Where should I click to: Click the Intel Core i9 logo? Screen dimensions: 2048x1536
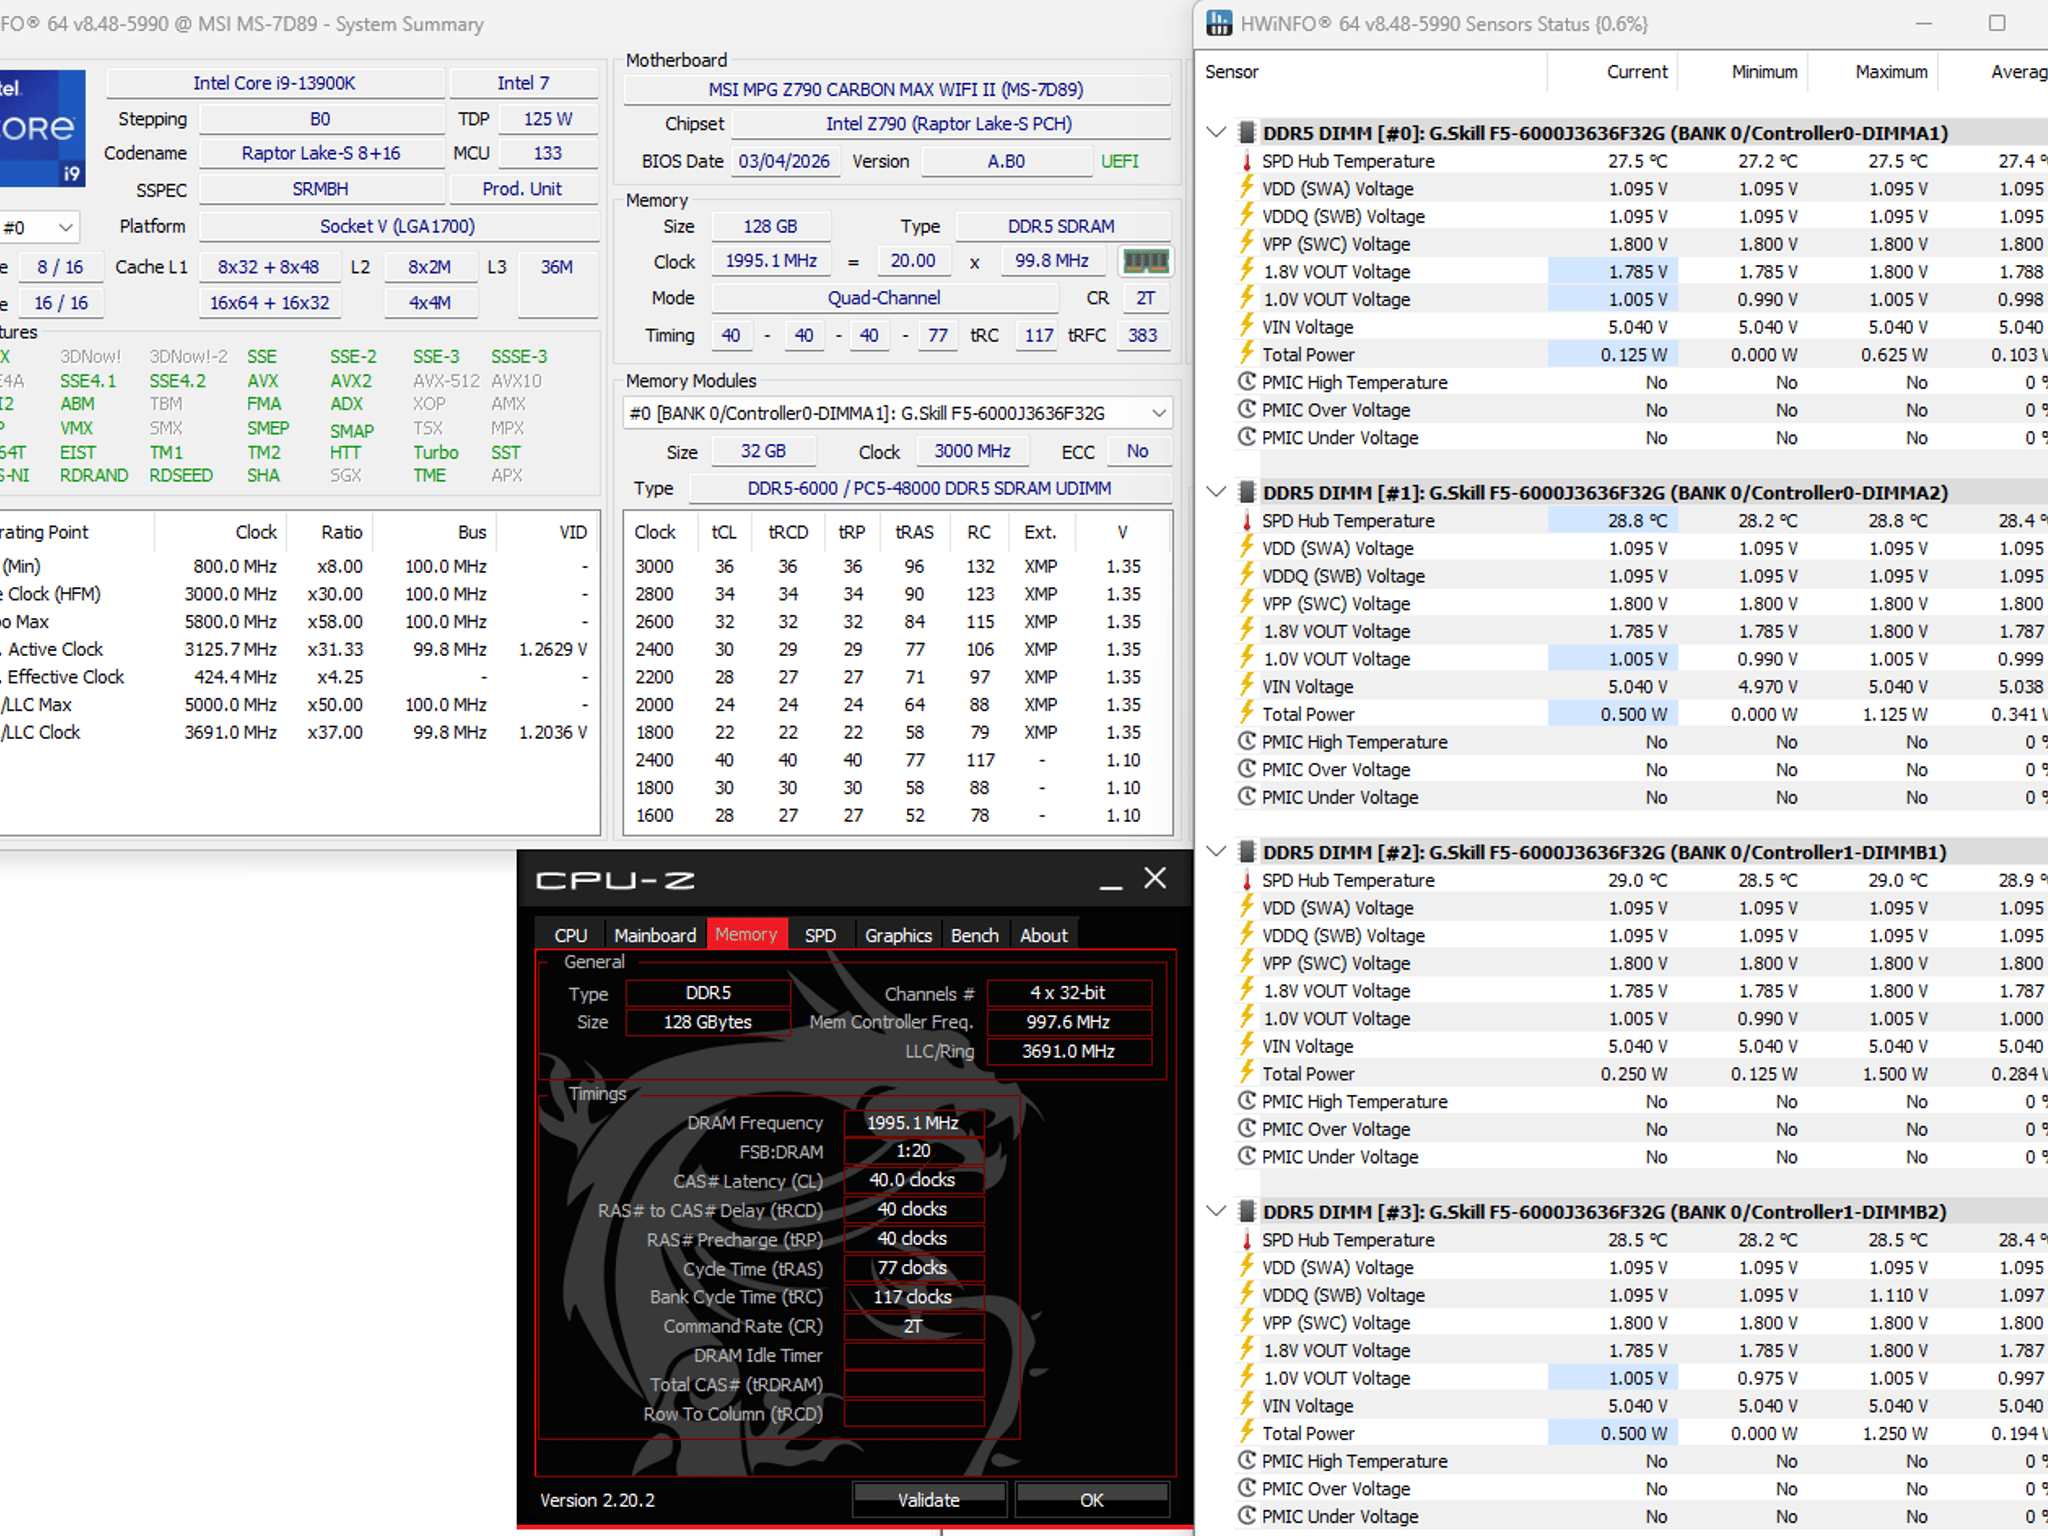tap(42, 128)
